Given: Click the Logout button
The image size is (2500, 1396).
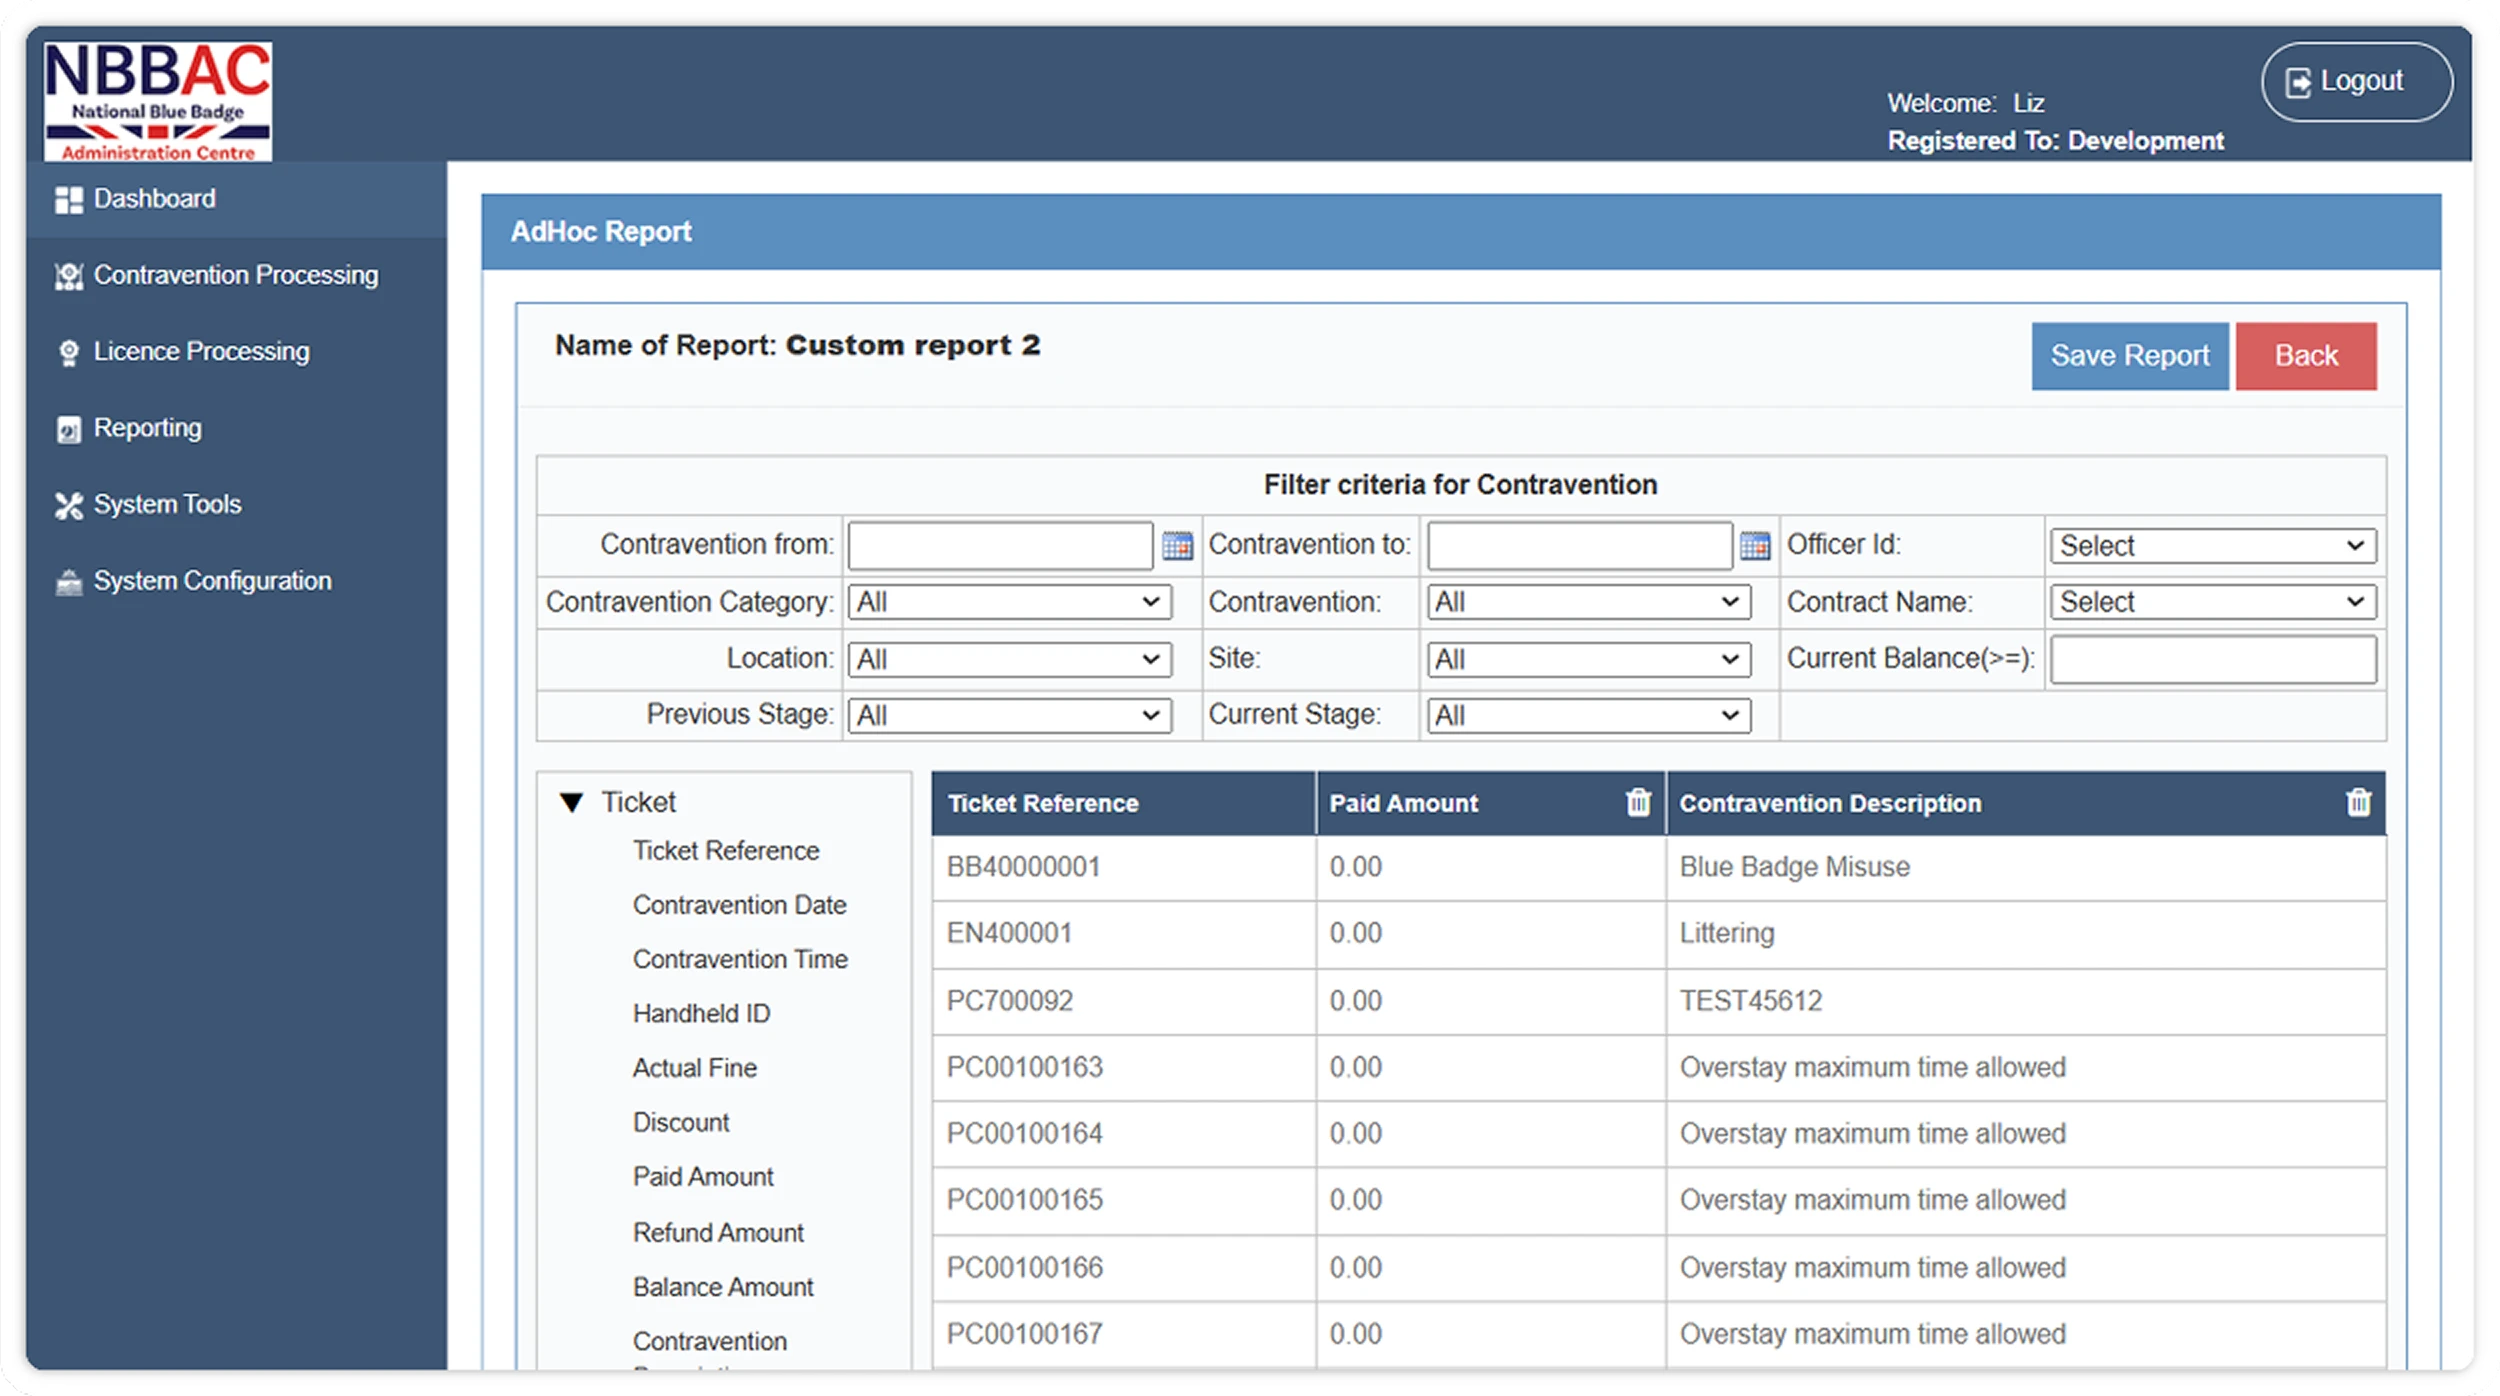Looking at the screenshot, I should point(2356,82).
